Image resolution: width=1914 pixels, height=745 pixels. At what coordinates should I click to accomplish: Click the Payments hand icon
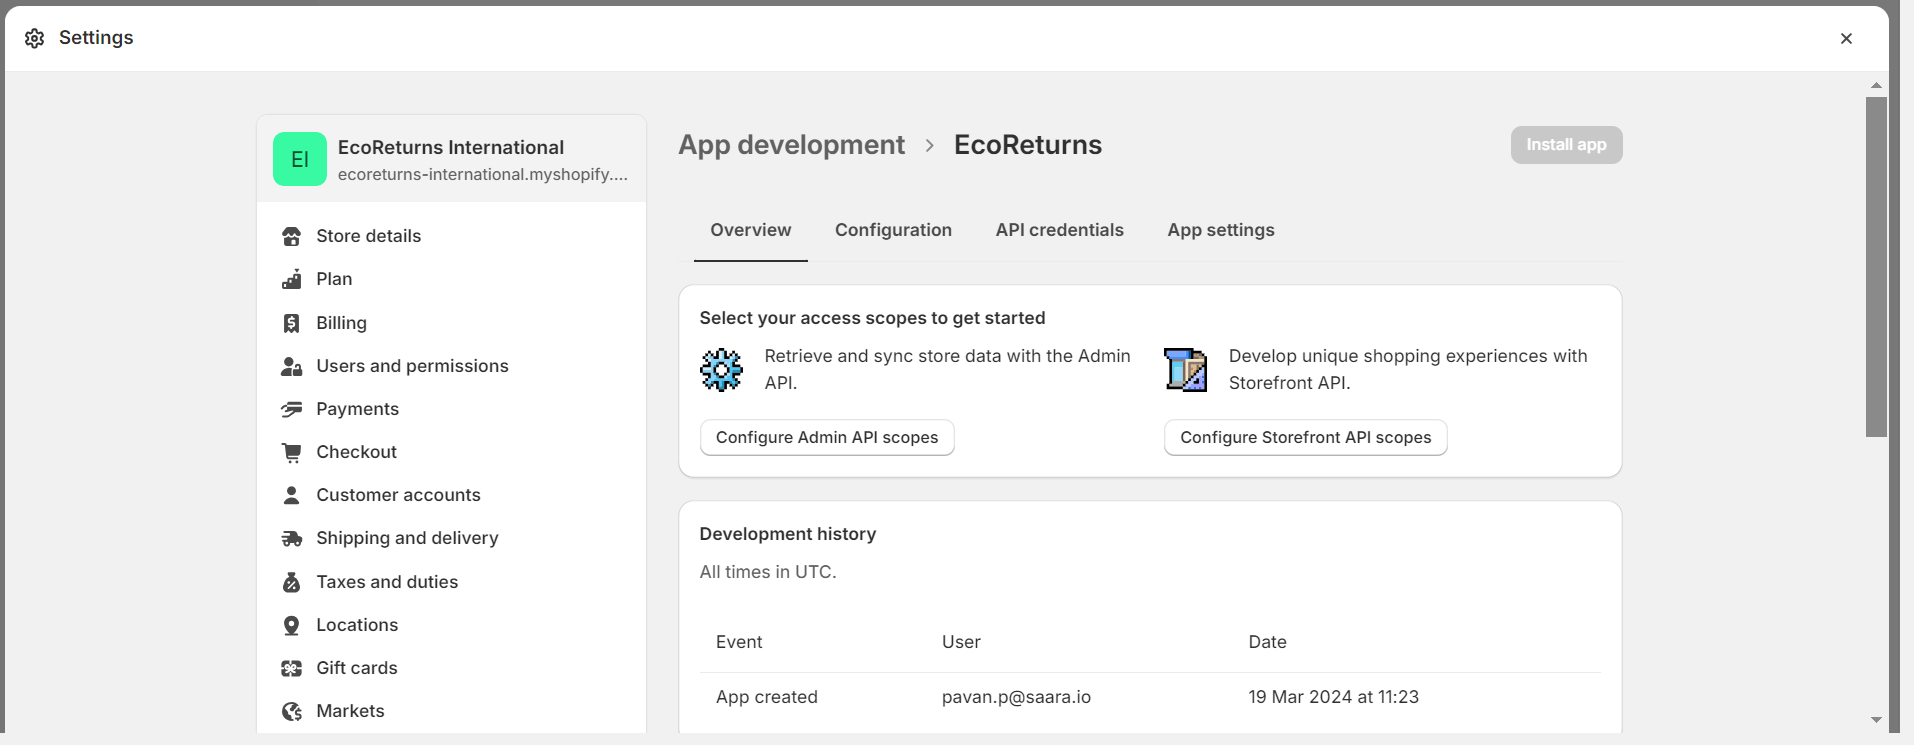coord(292,409)
